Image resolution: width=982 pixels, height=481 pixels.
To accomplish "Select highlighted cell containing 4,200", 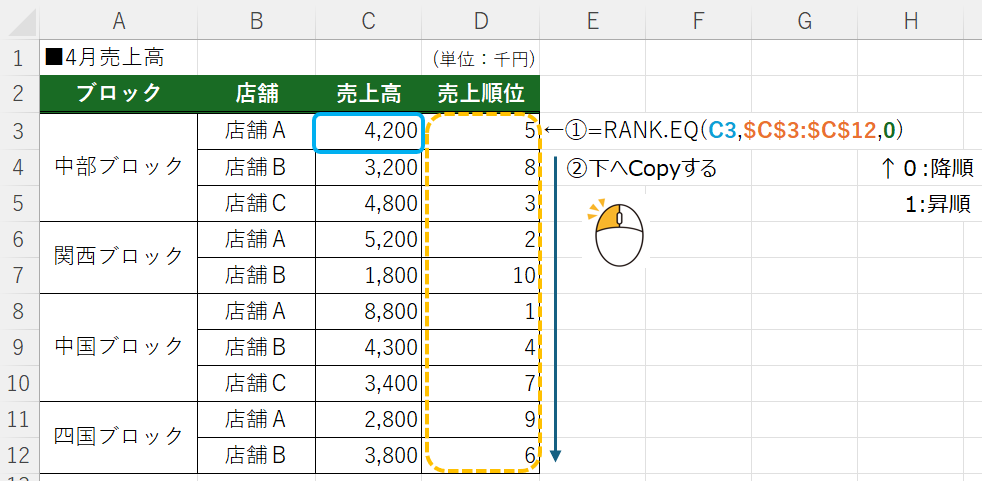I will [368, 131].
